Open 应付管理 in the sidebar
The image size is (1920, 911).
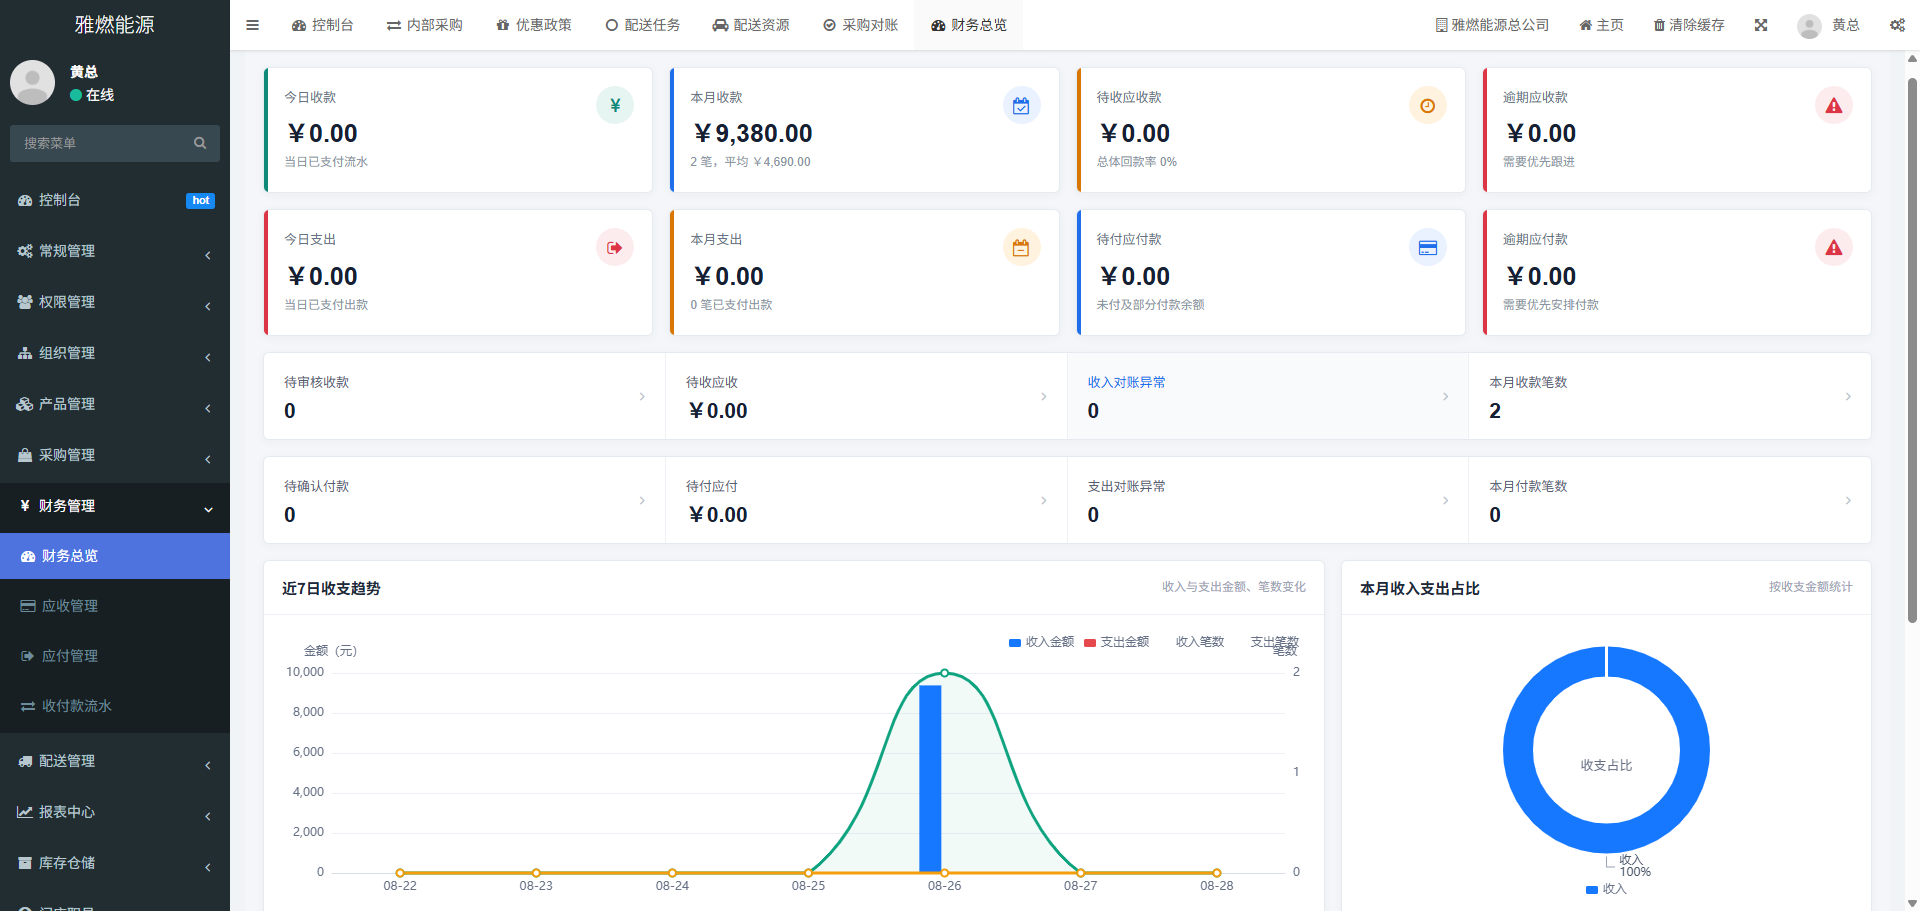coord(115,656)
